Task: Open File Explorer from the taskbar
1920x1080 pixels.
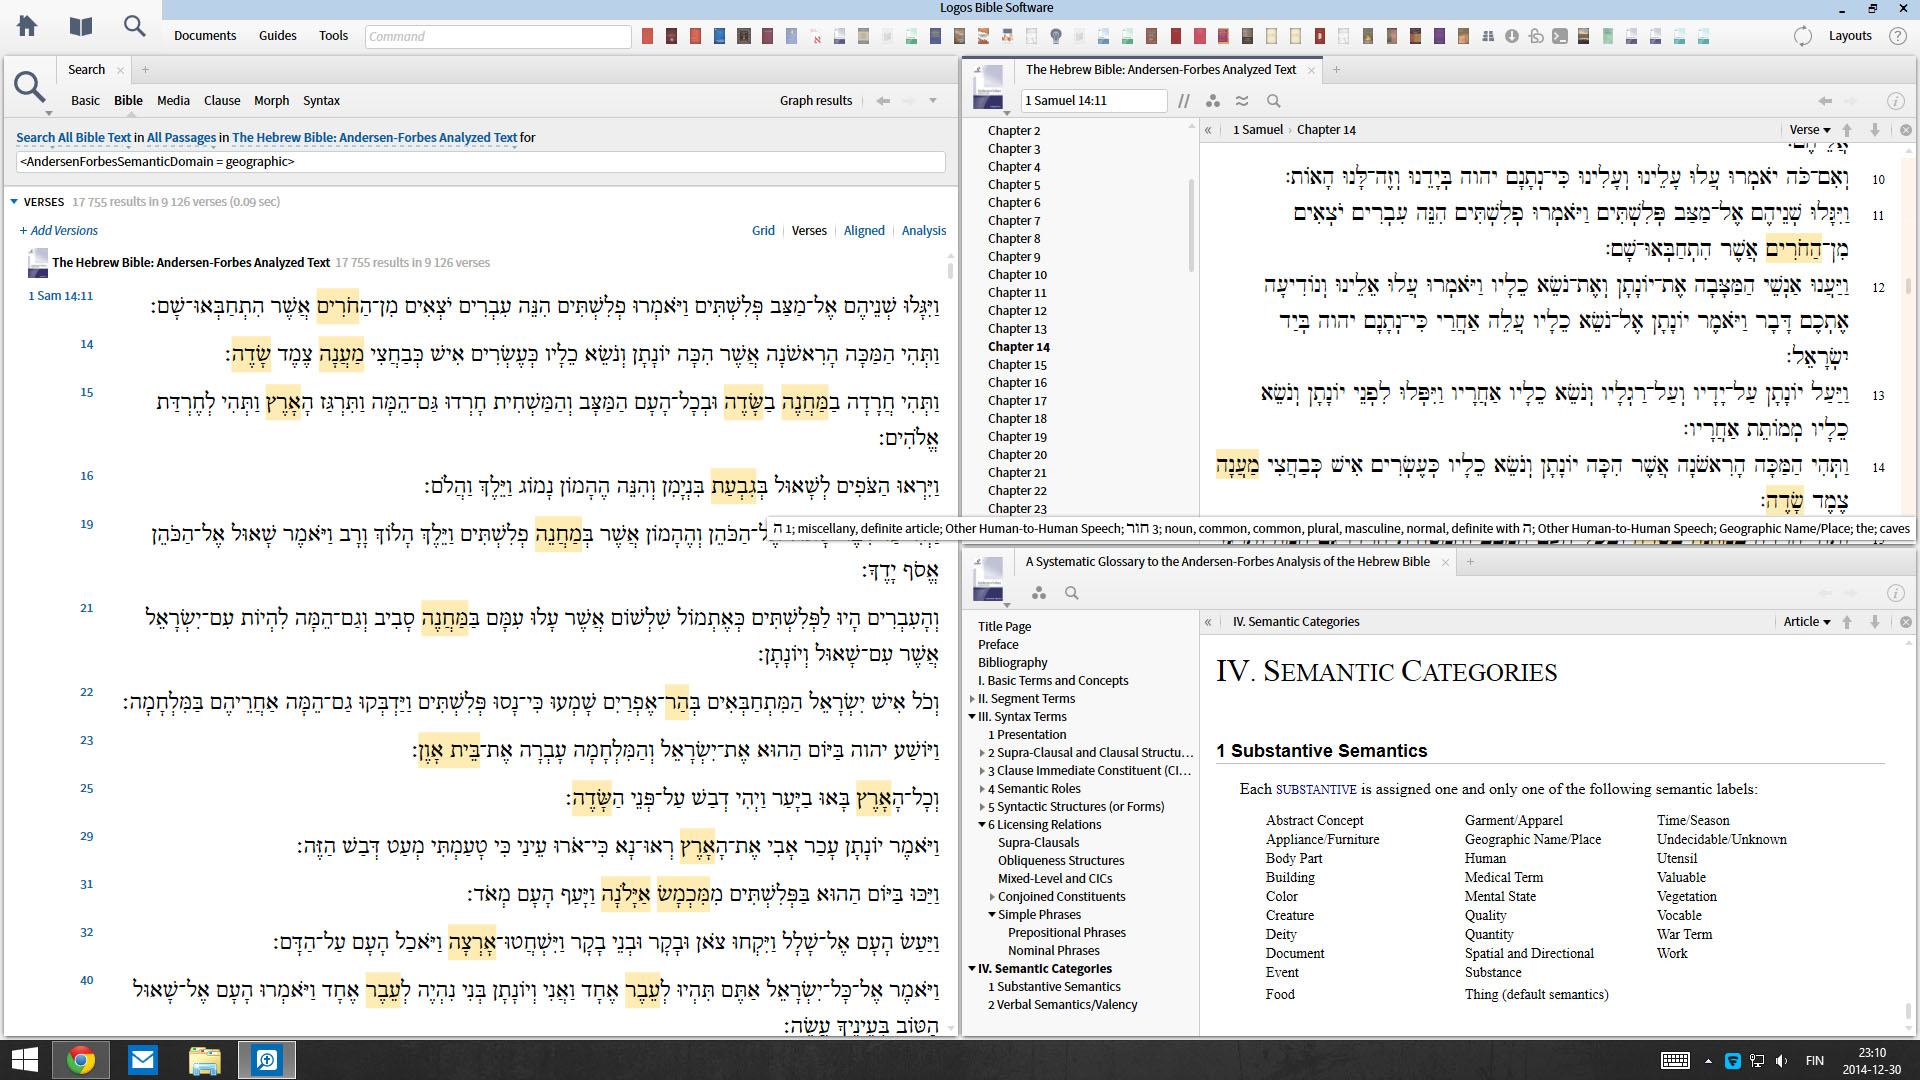Action: coord(205,1060)
